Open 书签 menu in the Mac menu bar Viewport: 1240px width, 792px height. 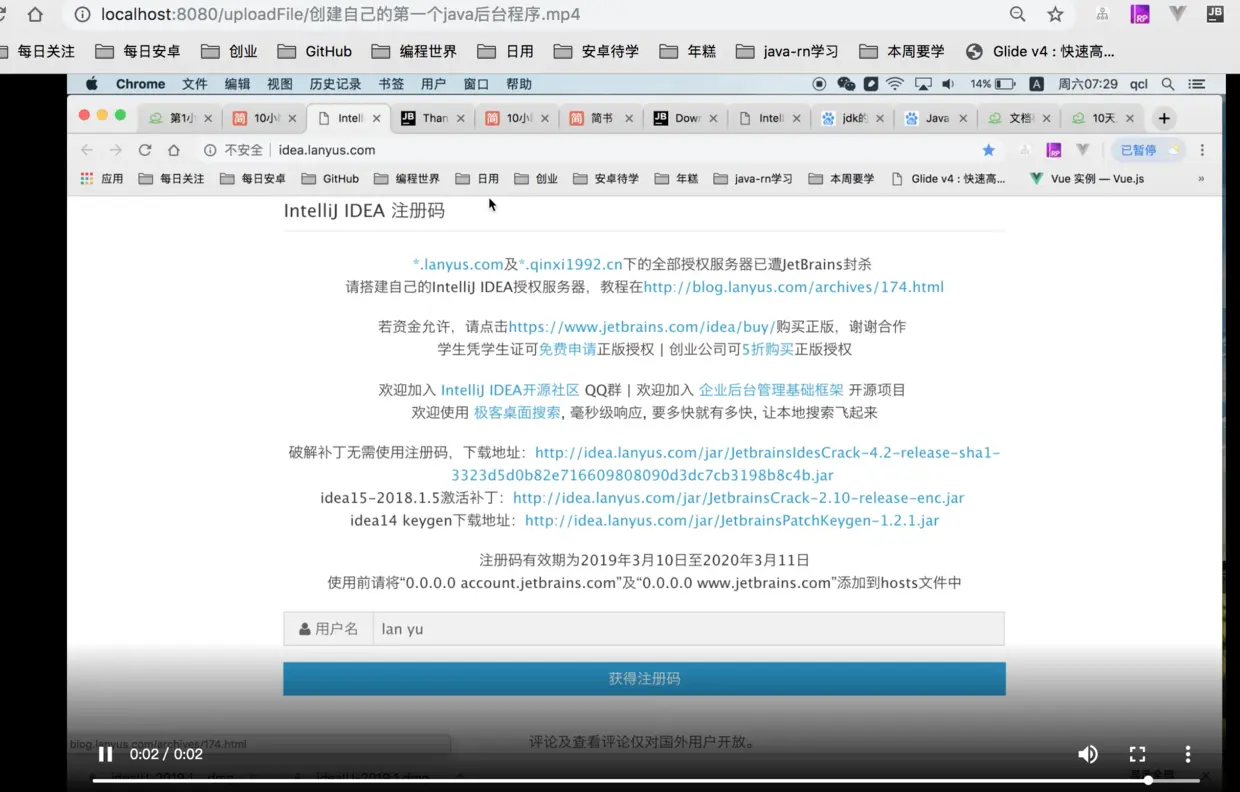(x=391, y=84)
